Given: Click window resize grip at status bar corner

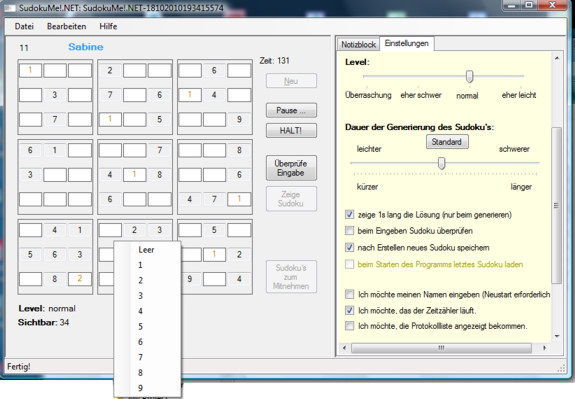Looking at the screenshot, I should click(x=562, y=368).
